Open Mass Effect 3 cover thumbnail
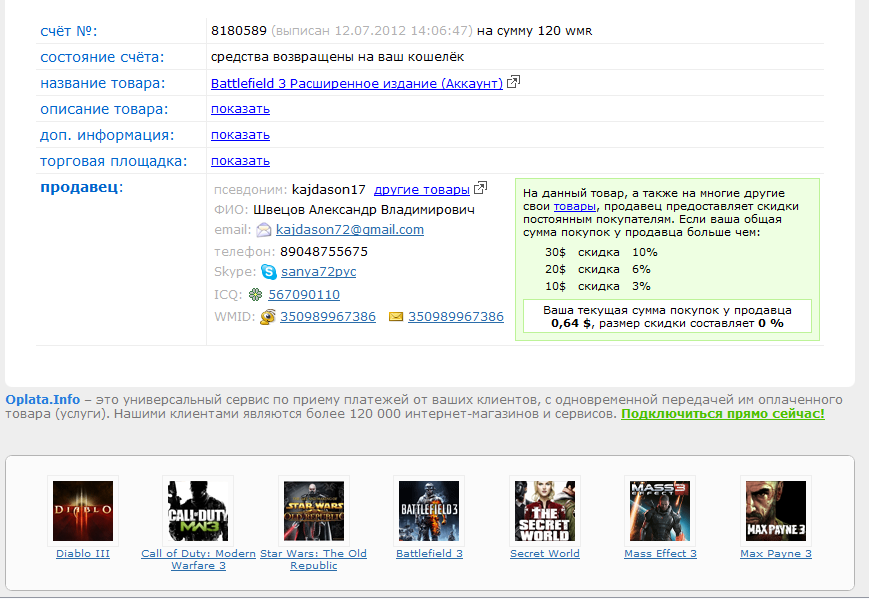Viewport: 869px width, 599px height. pos(660,511)
